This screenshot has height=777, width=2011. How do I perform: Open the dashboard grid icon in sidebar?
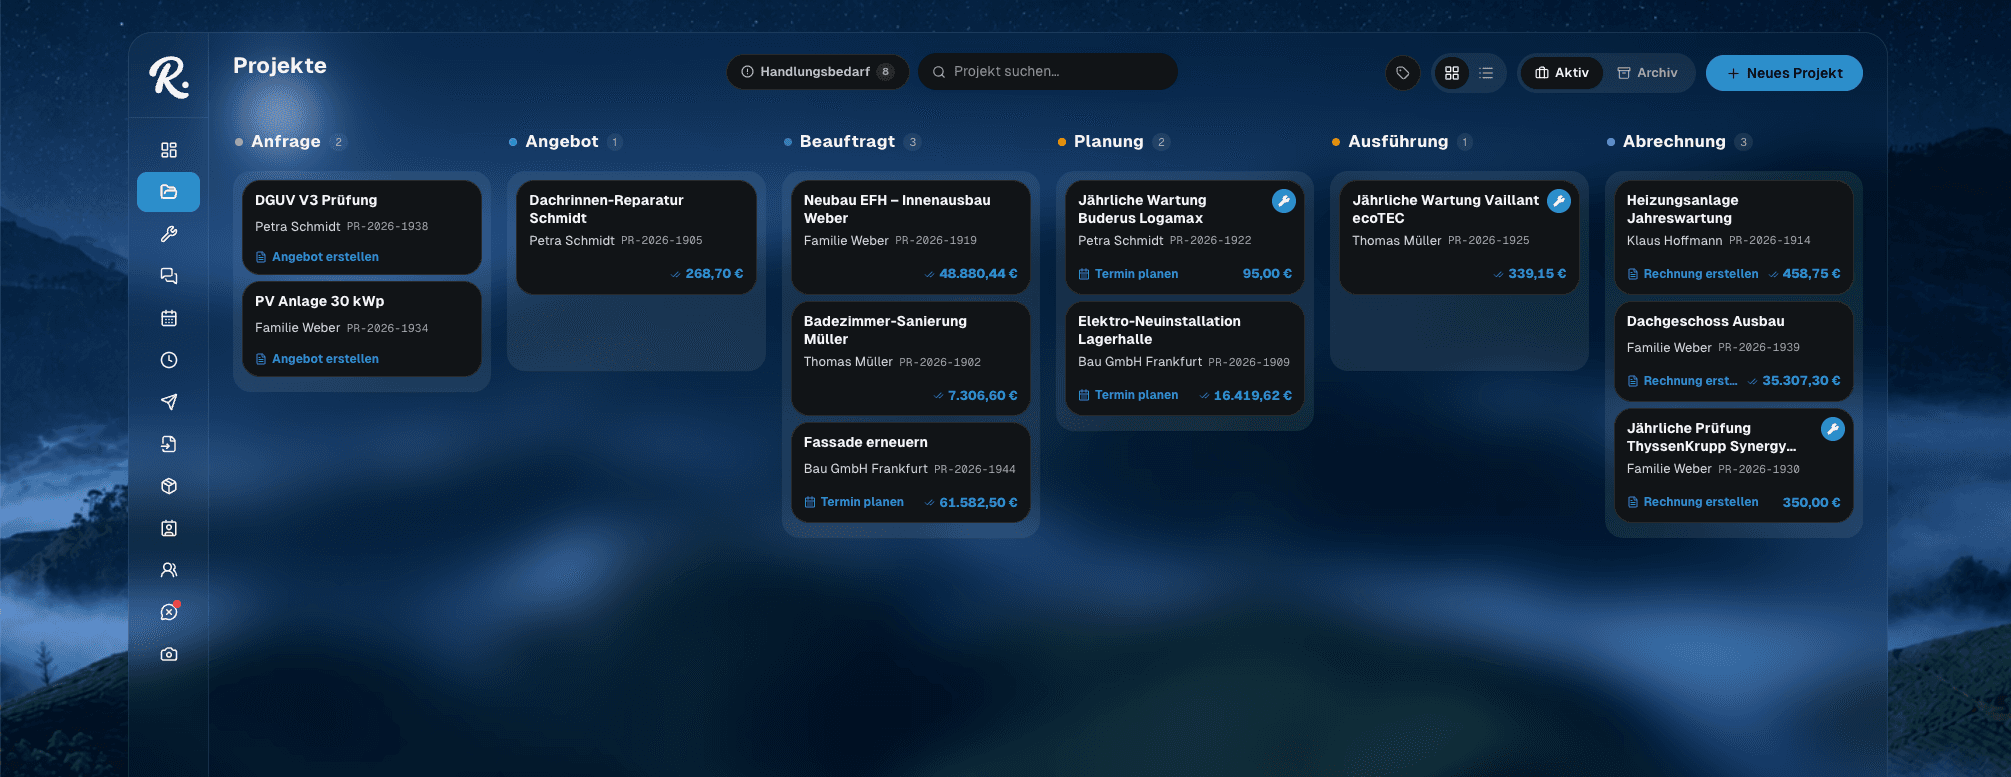click(x=169, y=150)
